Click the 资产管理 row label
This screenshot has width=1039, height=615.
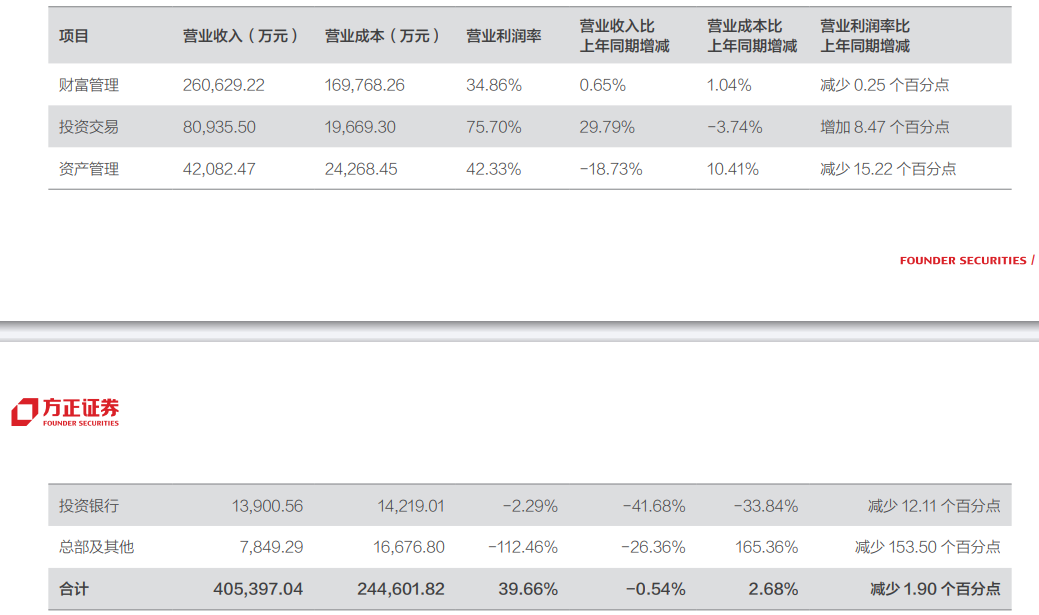pos(89,169)
